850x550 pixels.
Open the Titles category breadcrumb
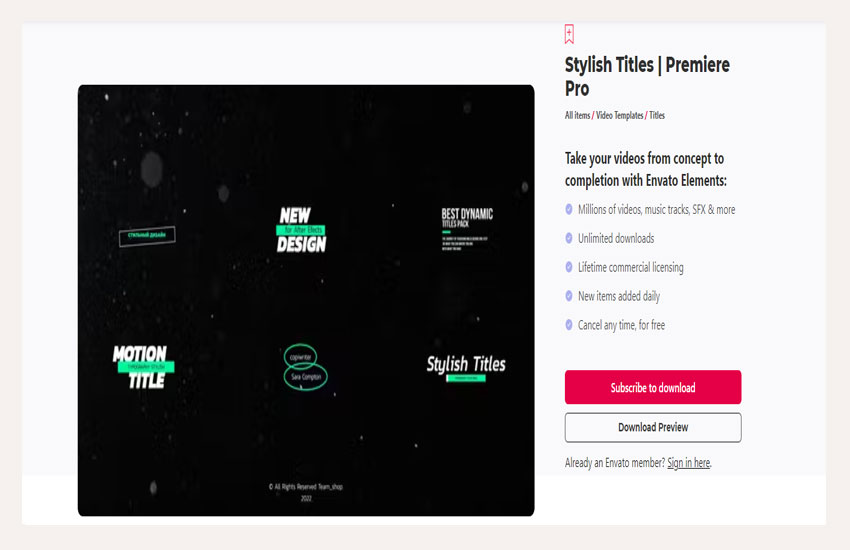click(x=657, y=115)
